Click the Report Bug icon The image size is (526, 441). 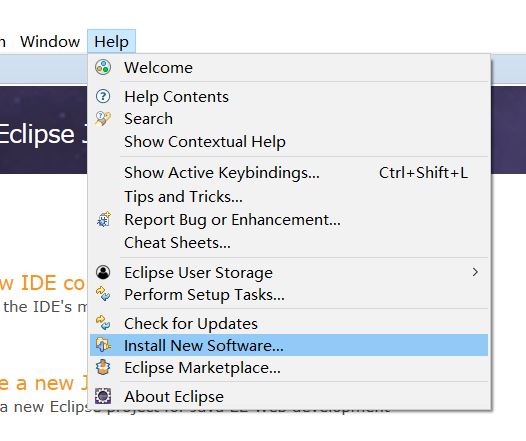pos(104,220)
